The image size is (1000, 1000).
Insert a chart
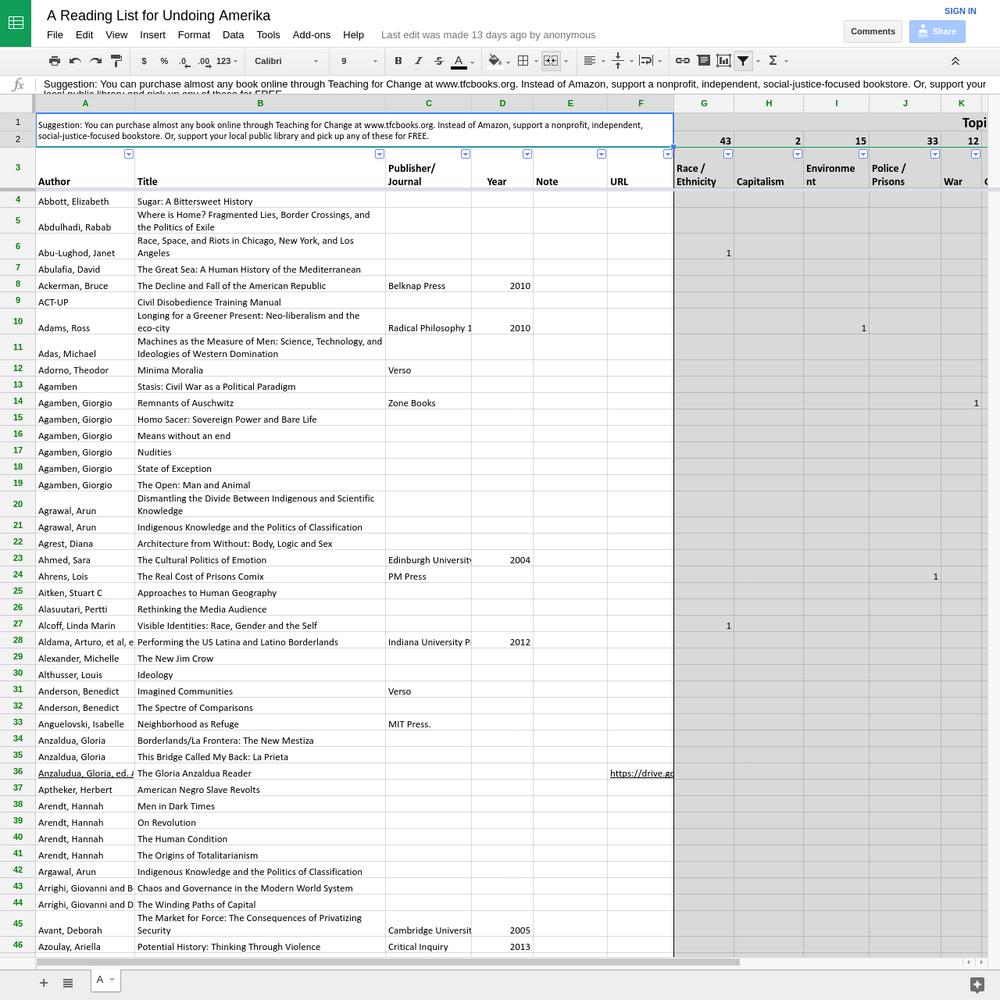point(723,61)
